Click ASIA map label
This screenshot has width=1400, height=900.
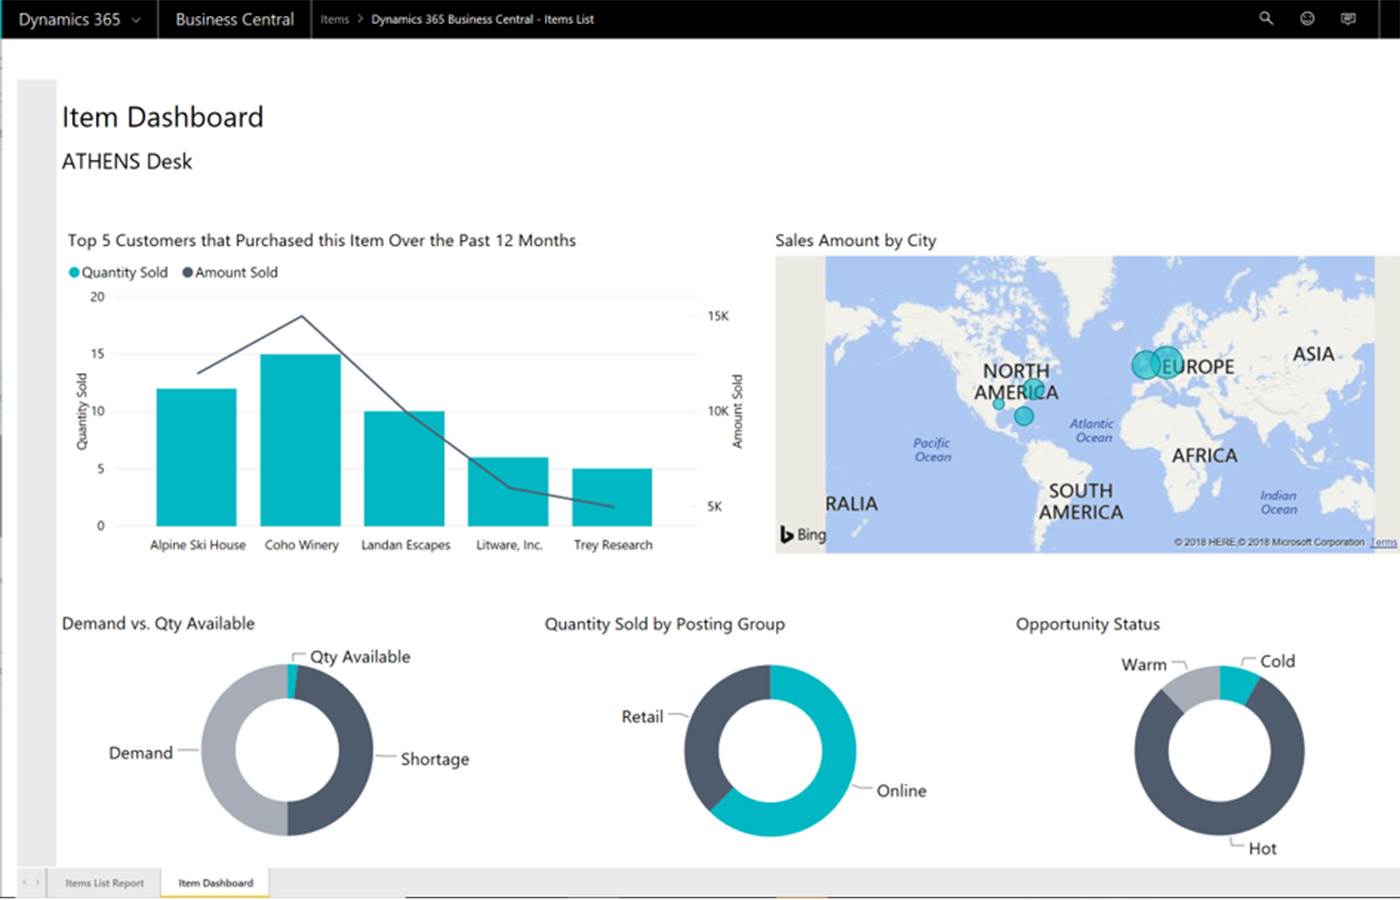[1313, 354]
